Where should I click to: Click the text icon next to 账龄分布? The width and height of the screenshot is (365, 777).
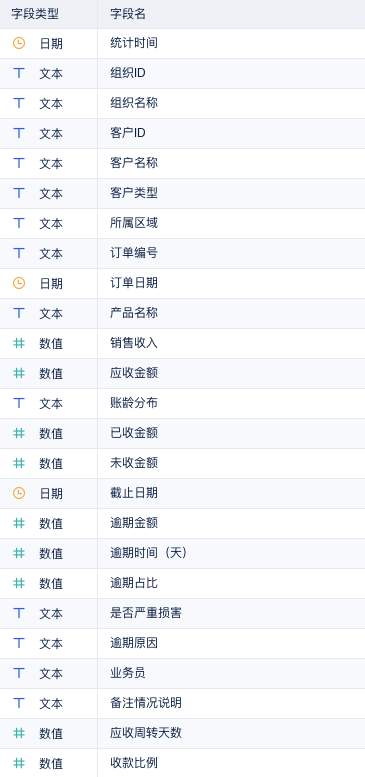pyautogui.click(x=19, y=403)
